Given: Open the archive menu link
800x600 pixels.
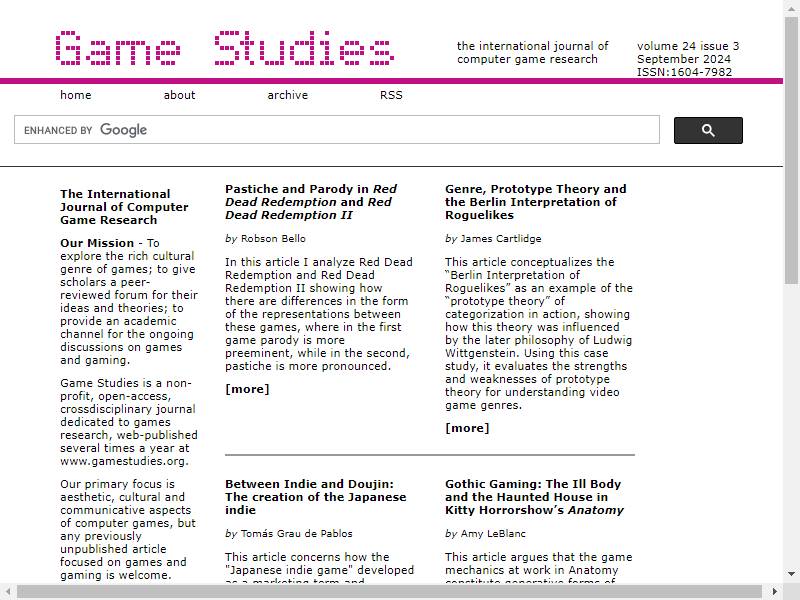Looking at the screenshot, I should coord(288,95).
